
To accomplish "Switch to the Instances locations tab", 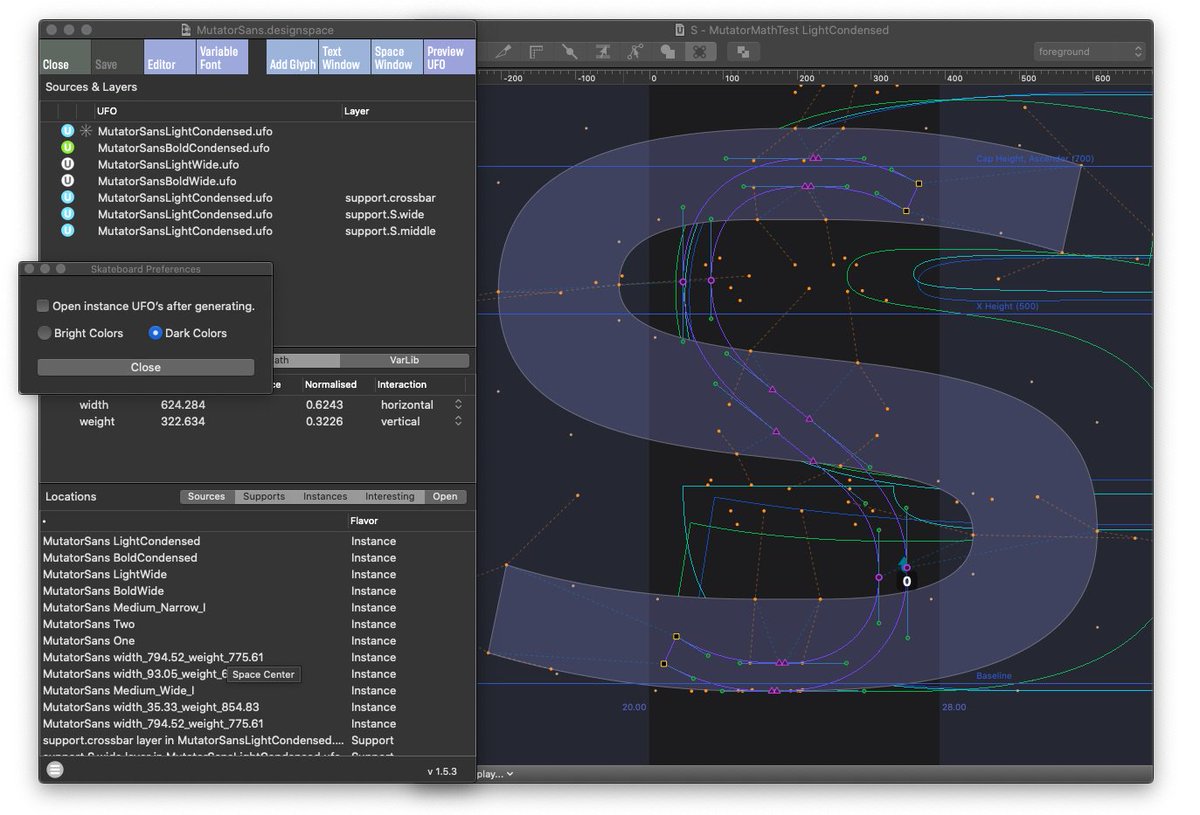I will point(325,496).
